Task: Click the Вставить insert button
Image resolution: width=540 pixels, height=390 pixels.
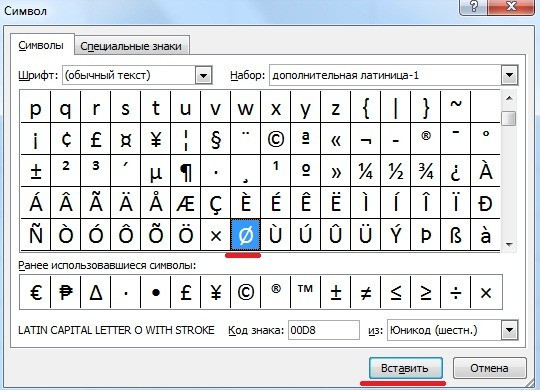Action: [x=405, y=368]
